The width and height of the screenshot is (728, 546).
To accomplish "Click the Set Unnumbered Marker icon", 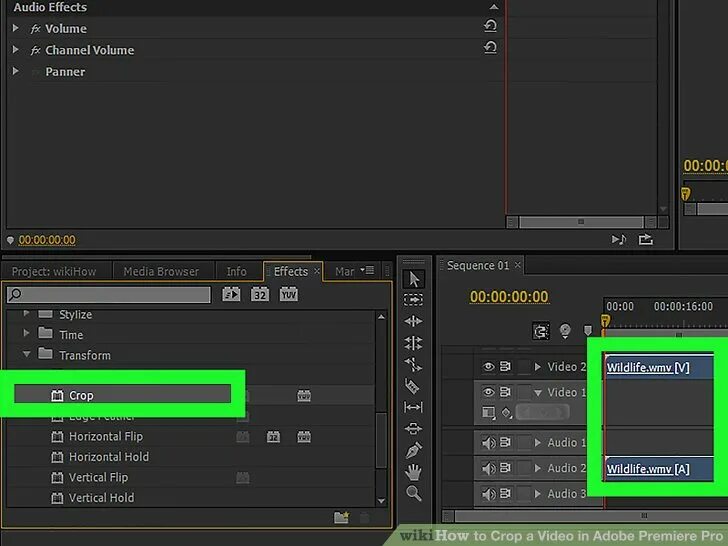I will tap(588, 331).
